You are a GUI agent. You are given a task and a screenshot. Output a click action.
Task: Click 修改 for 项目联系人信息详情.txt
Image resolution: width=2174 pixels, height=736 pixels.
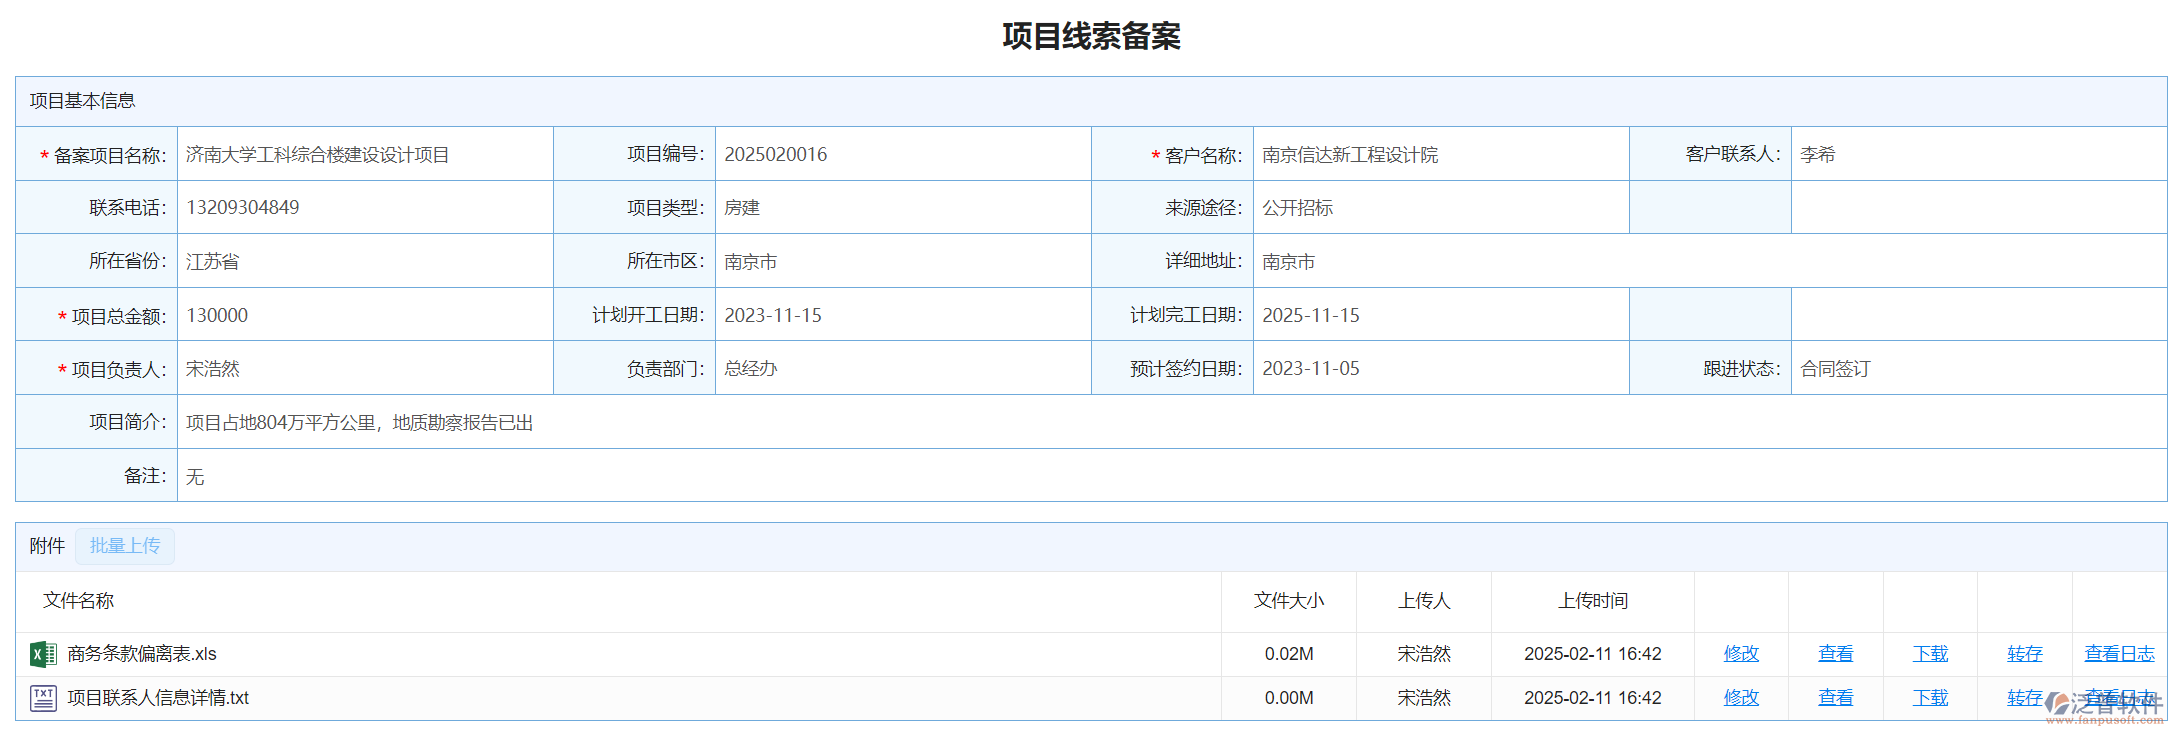point(1740,698)
